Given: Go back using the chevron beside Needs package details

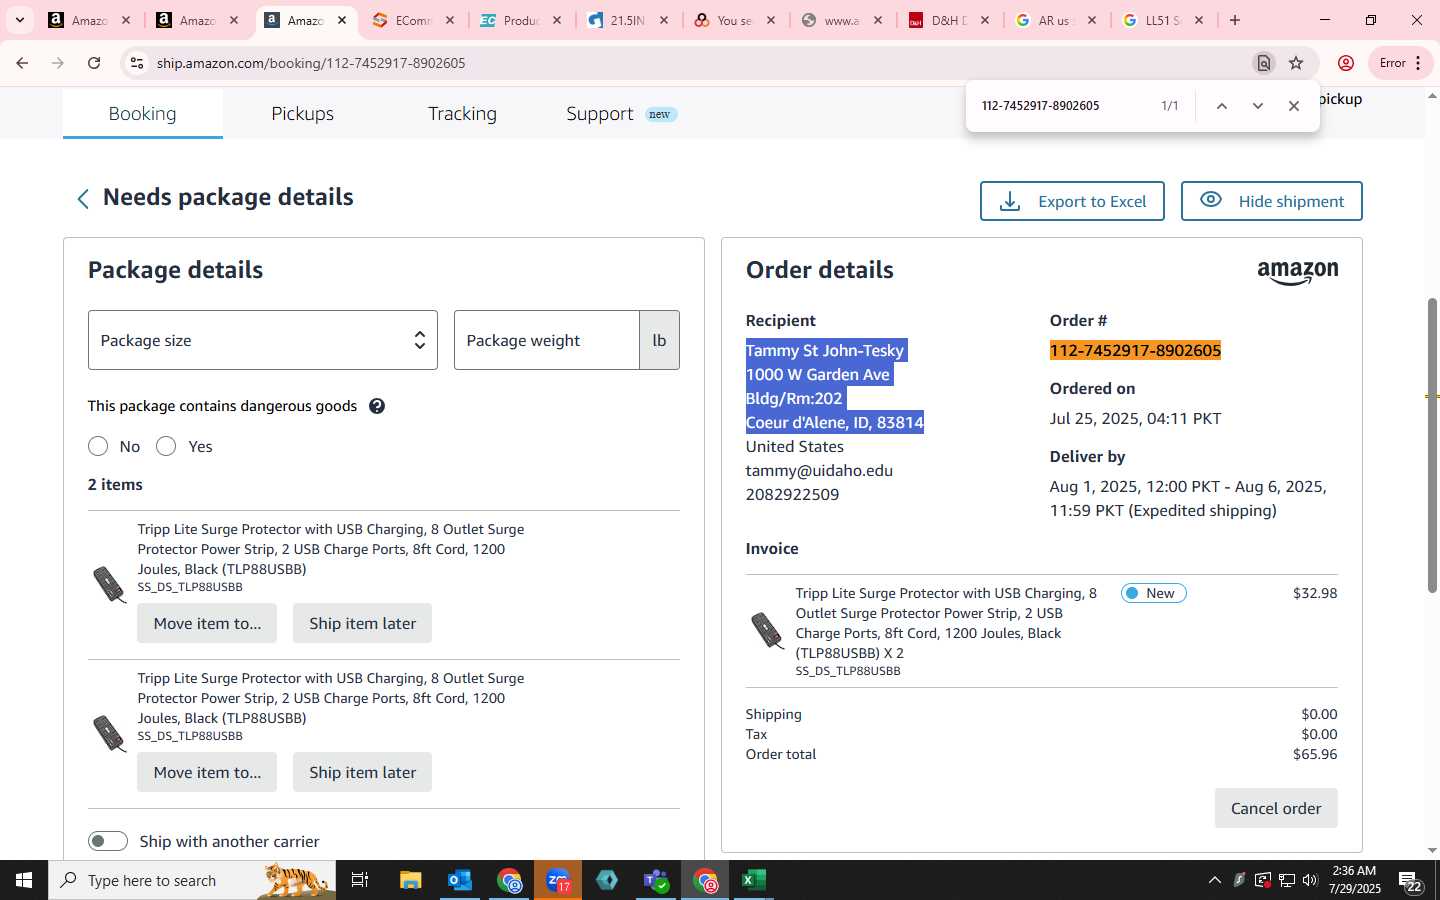Looking at the screenshot, I should pos(83,199).
